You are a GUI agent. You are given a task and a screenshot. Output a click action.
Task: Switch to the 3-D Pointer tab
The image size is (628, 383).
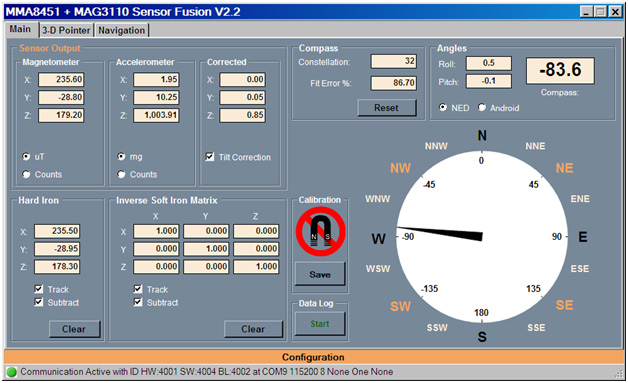click(x=66, y=30)
